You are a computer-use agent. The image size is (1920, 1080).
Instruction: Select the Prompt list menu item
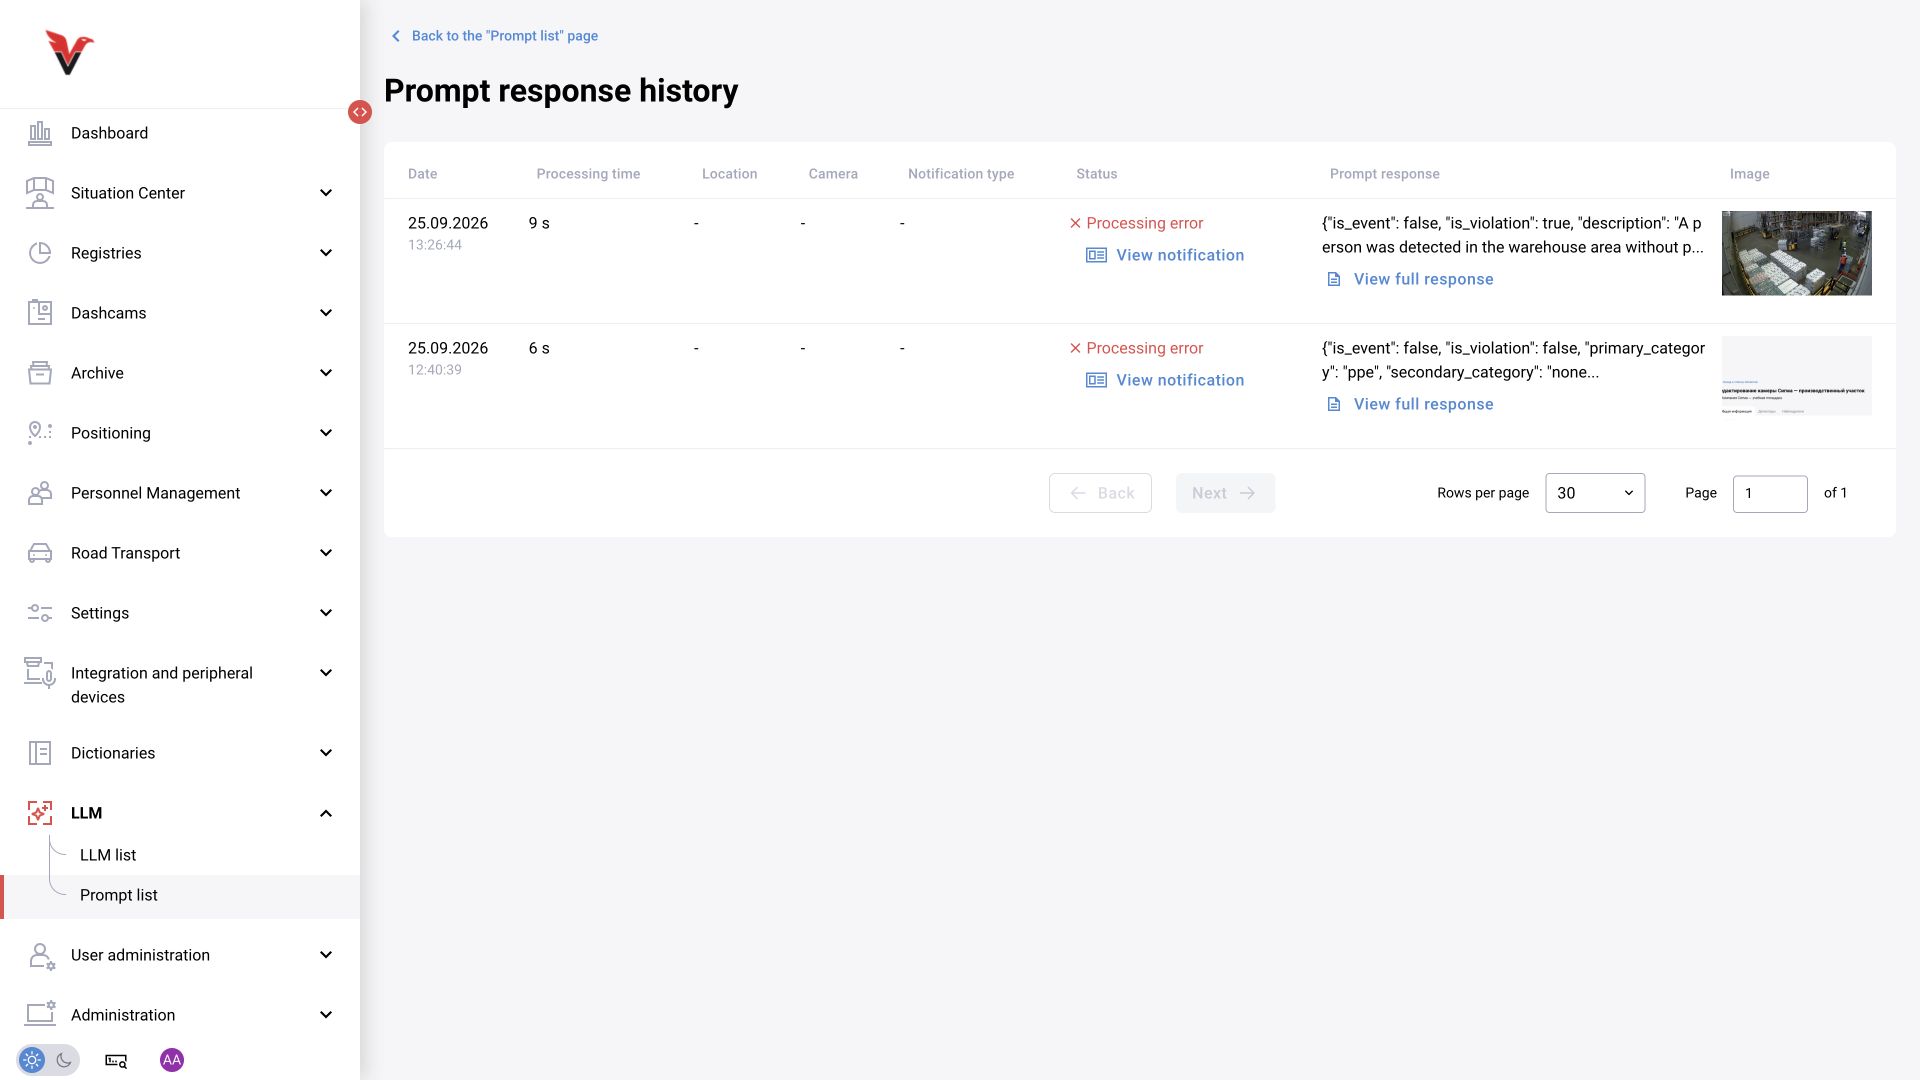click(119, 895)
